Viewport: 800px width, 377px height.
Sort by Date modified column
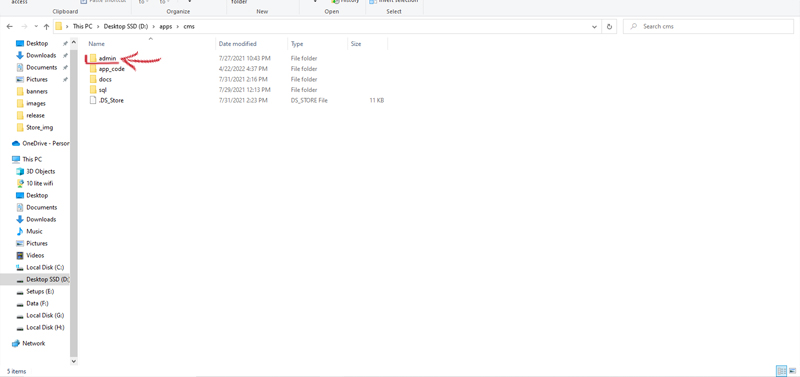(x=238, y=44)
